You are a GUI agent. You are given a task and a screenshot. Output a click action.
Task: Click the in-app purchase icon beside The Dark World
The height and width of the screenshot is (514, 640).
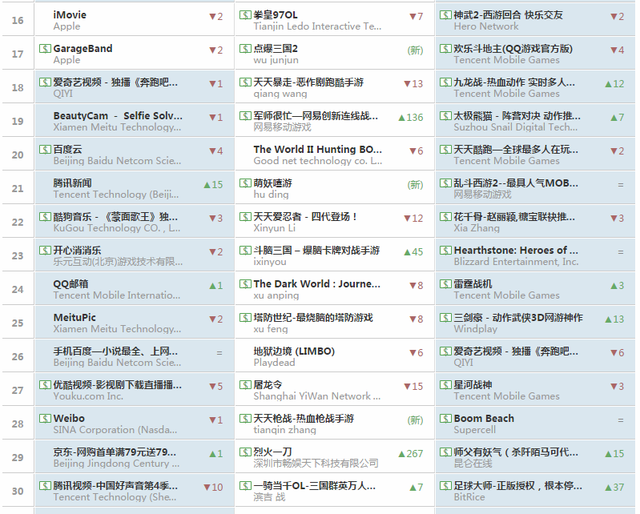pyautogui.click(x=245, y=284)
